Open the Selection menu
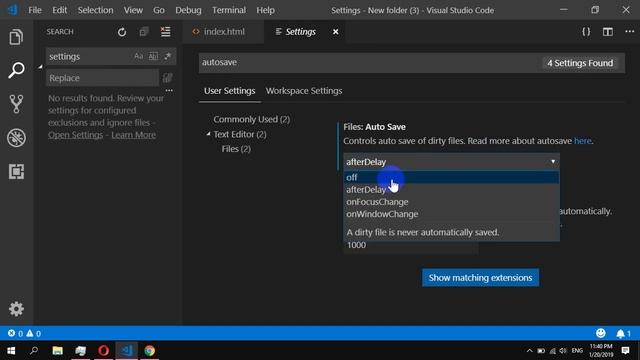 (96, 10)
